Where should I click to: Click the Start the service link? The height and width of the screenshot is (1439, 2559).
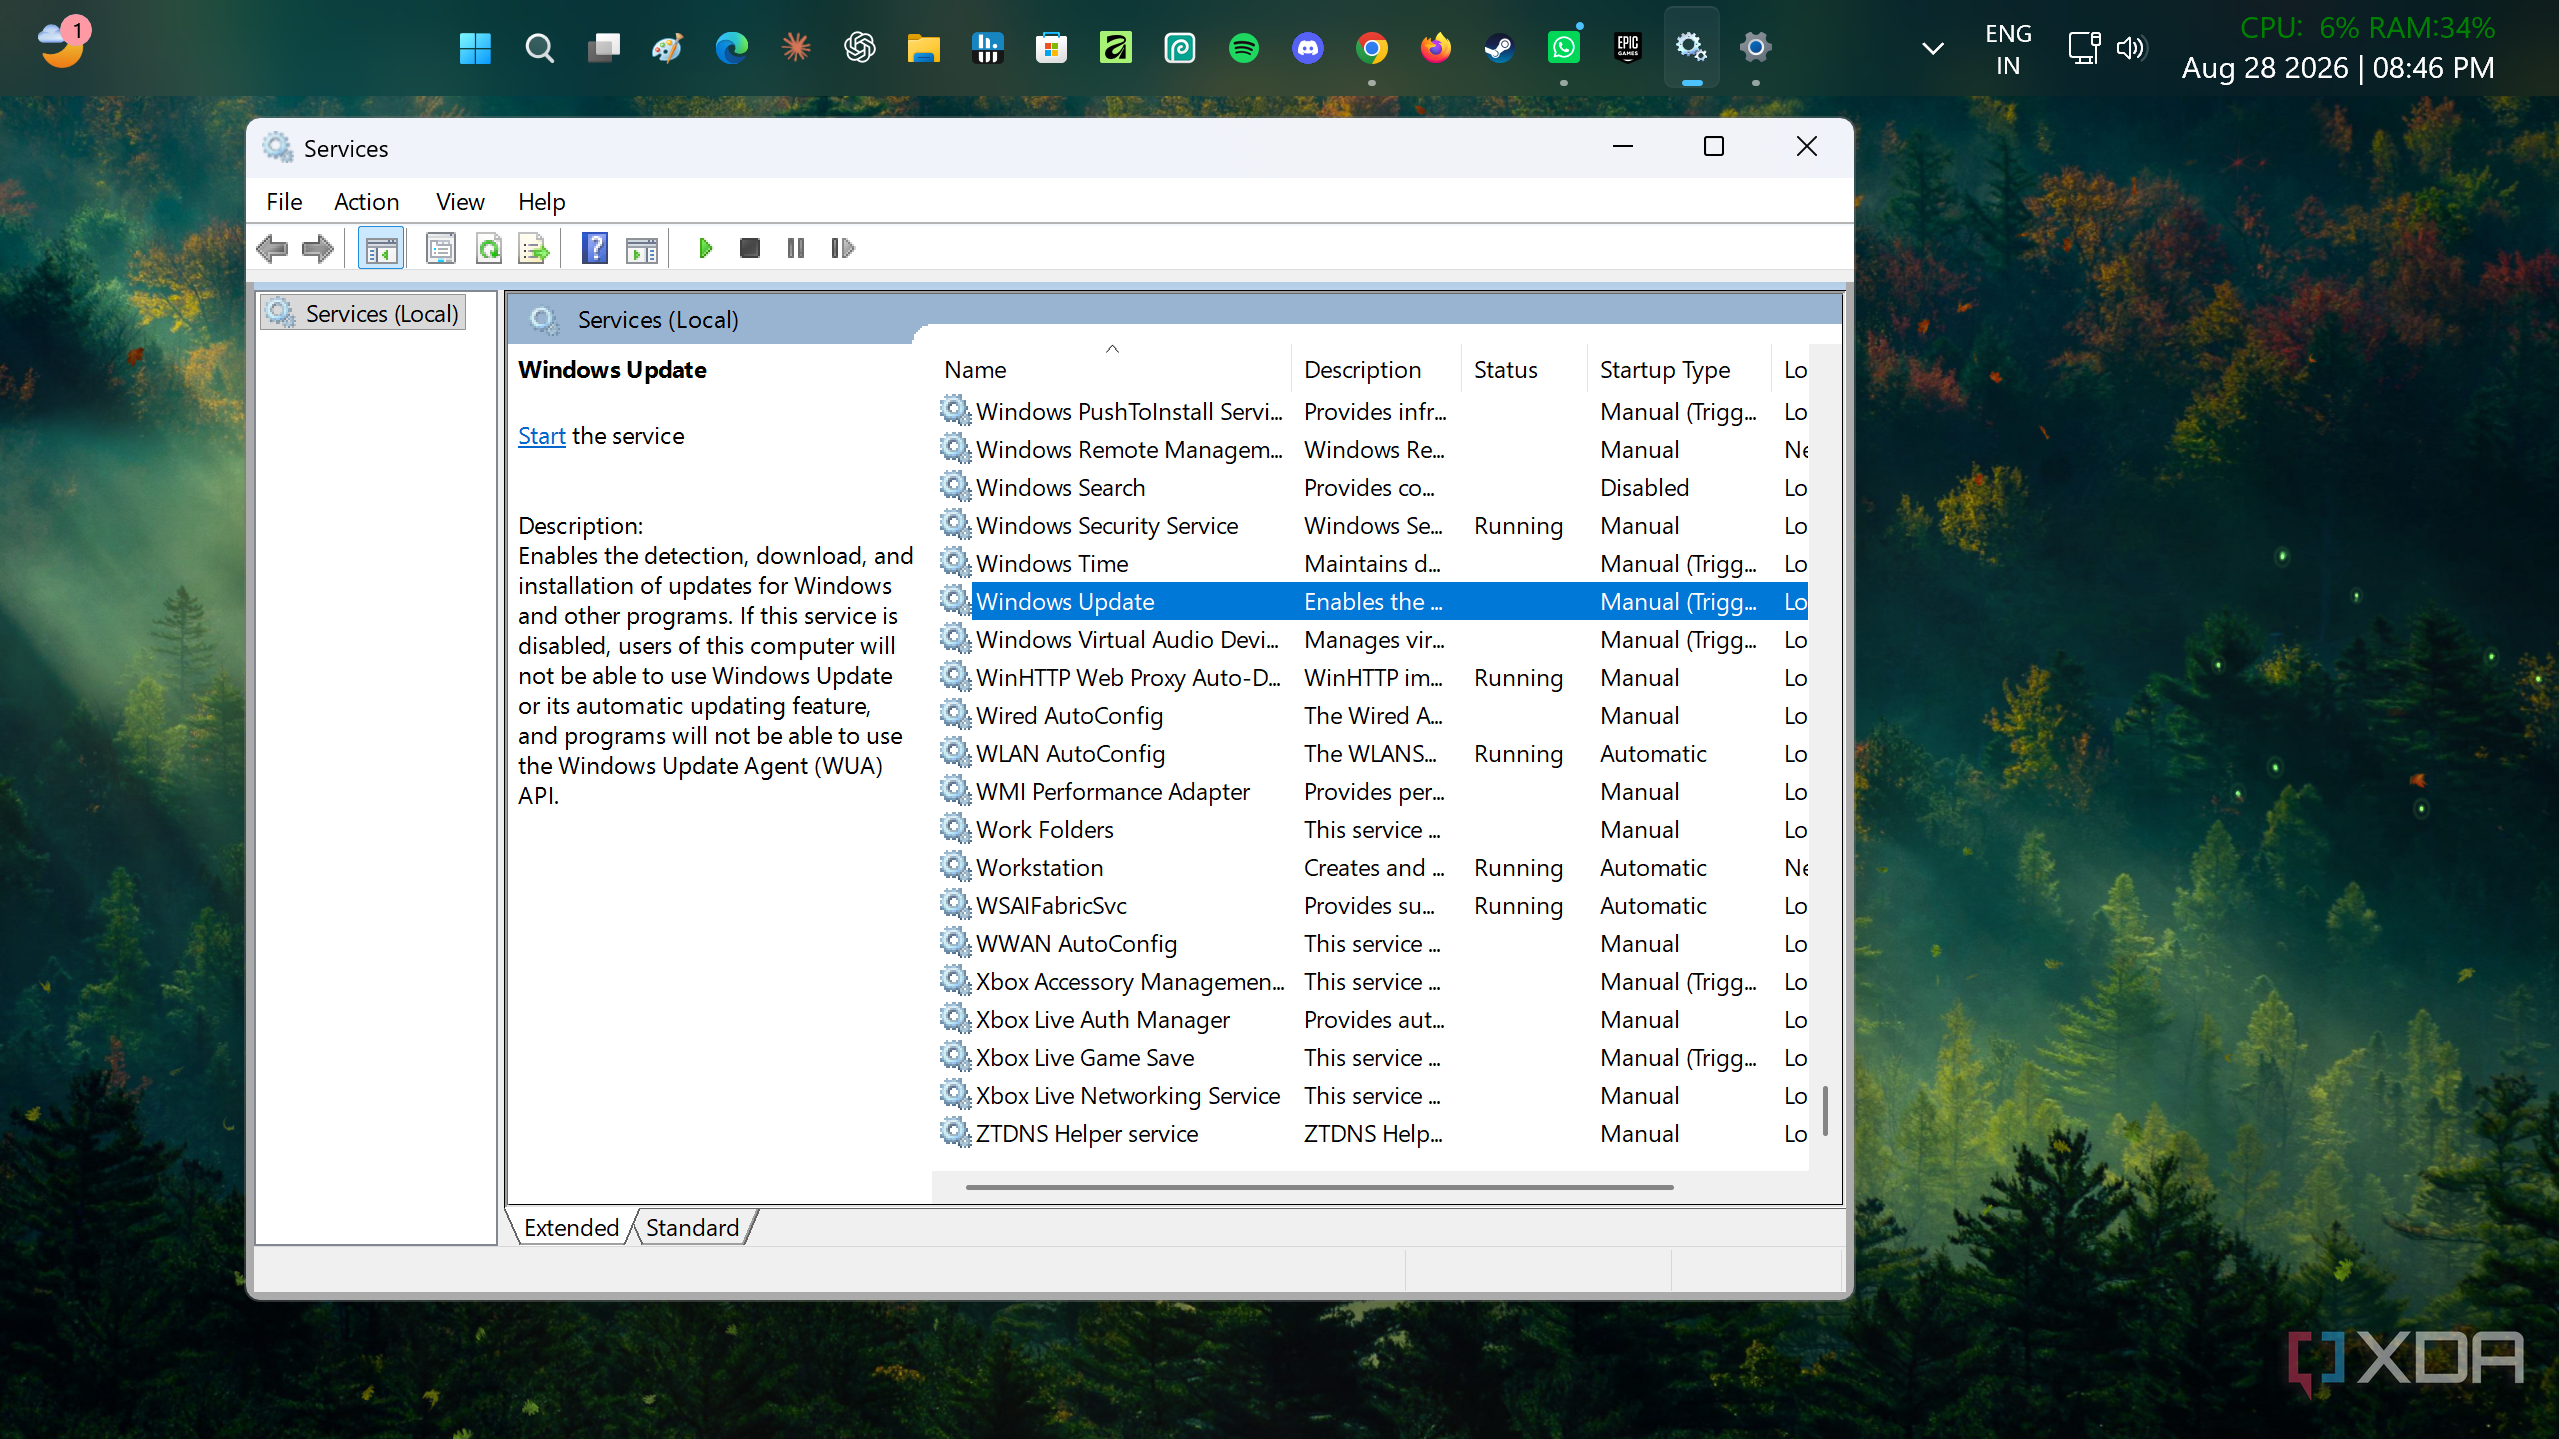tap(542, 436)
